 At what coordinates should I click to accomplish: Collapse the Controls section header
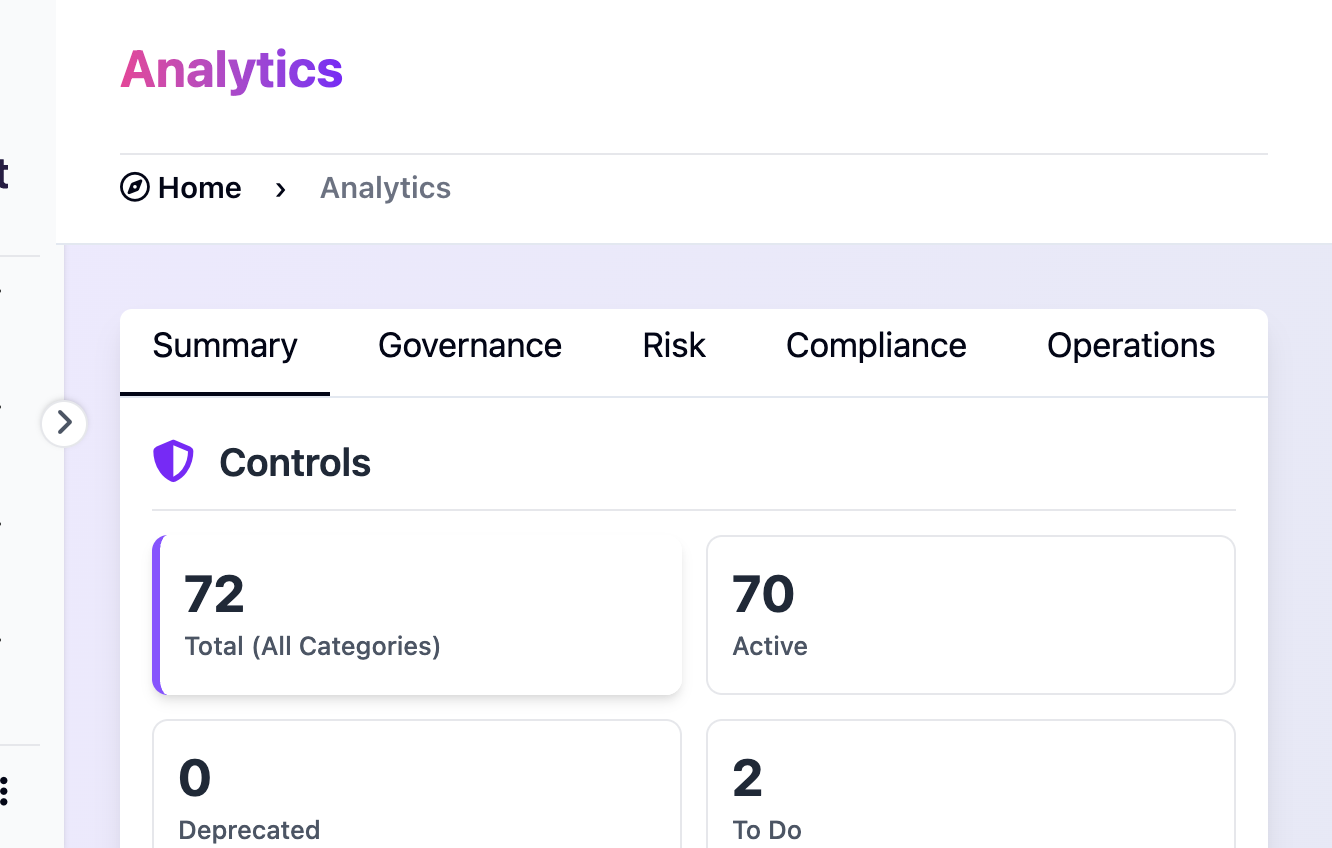point(295,462)
